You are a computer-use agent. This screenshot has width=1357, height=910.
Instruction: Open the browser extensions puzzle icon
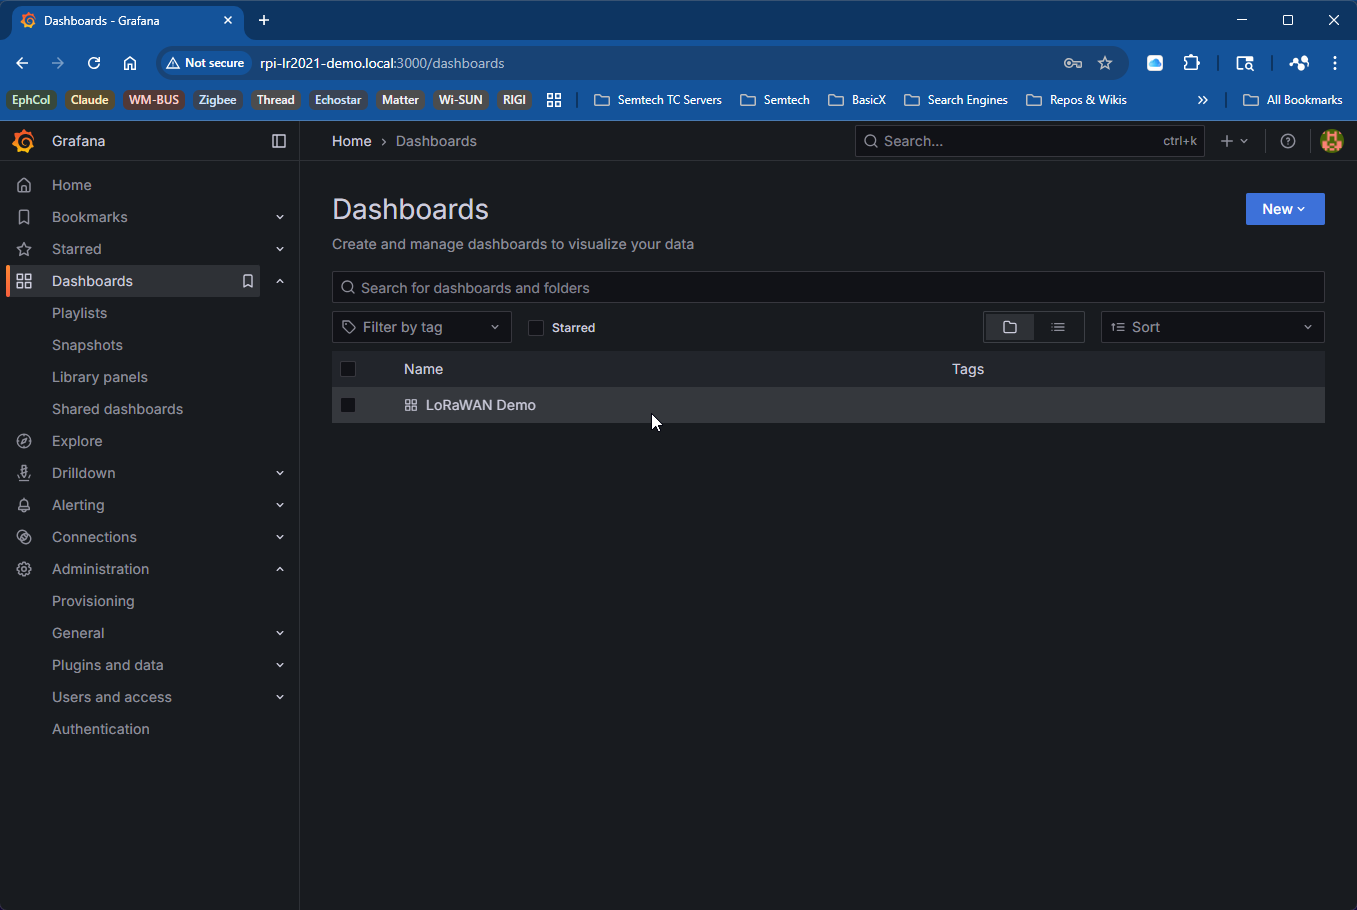(x=1191, y=63)
